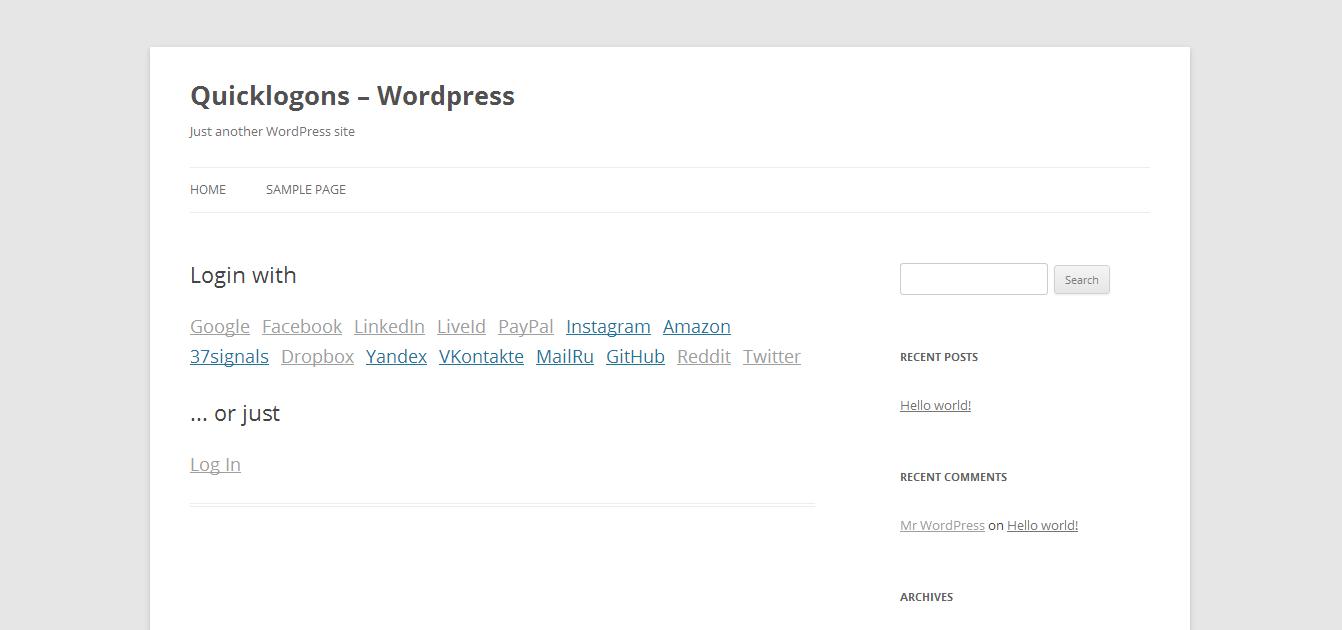Image resolution: width=1342 pixels, height=630 pixels.
Task: Click the RECENT POSTS widget heading
Action: coord(939,357)
